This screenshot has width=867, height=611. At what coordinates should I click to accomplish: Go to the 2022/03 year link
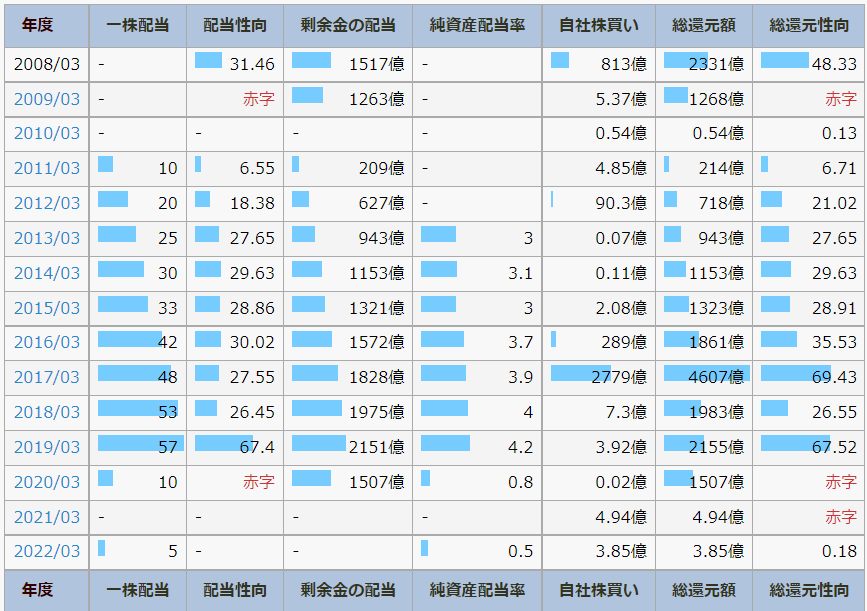pyautogui.click(x=47, y=551)
